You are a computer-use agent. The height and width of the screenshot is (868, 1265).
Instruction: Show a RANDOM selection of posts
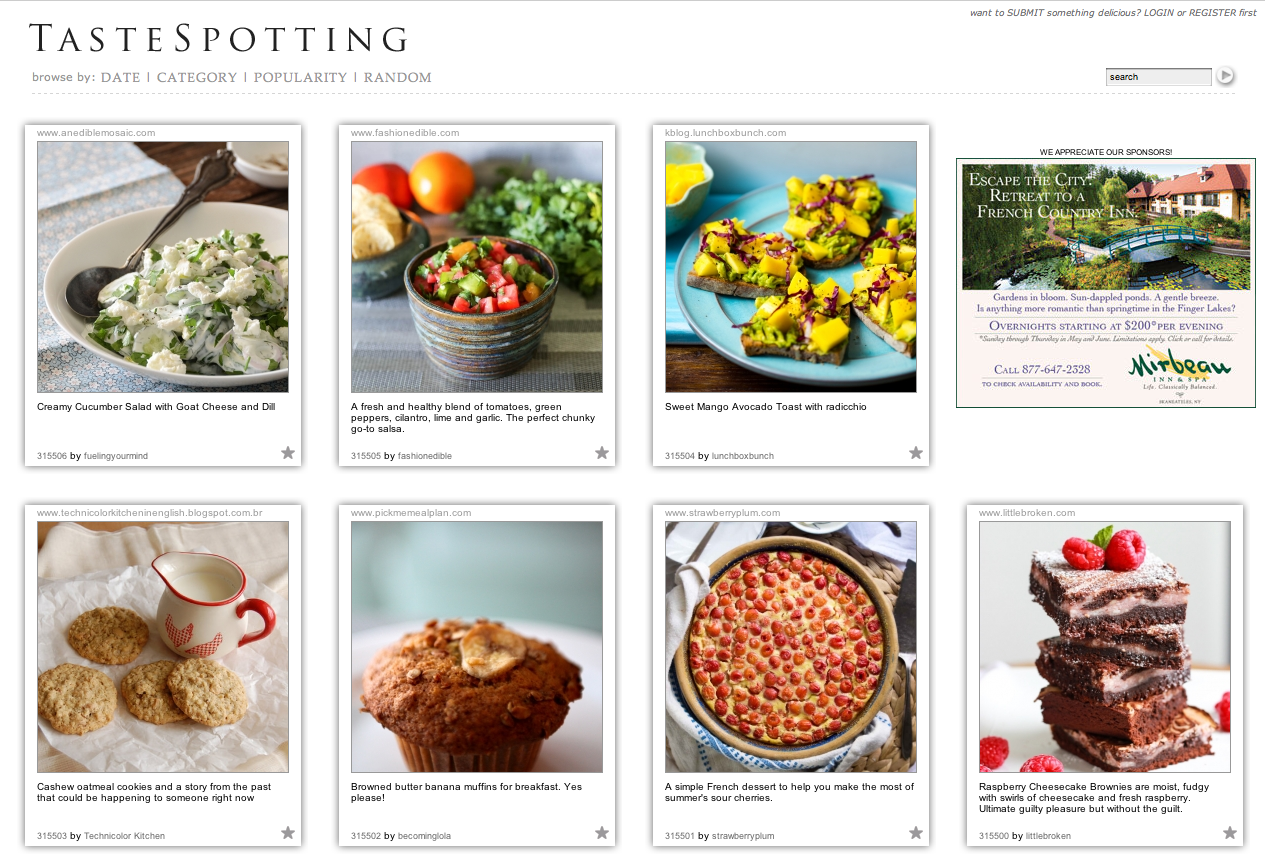click(x=397, y=77)
